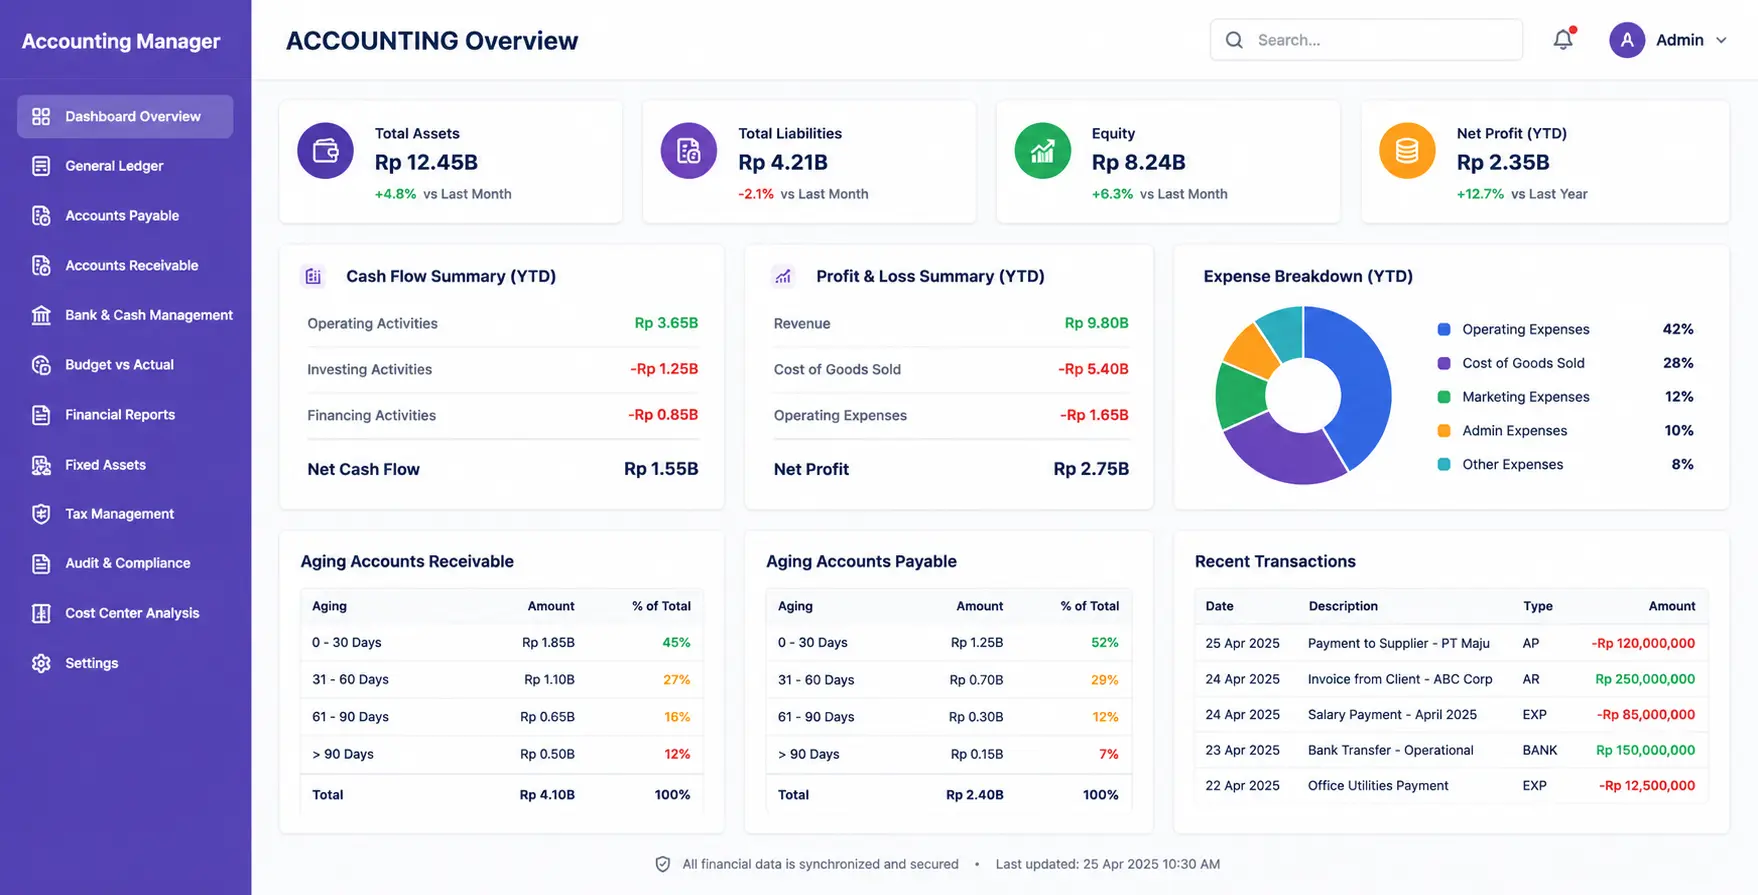Click into the Search input field
The image size is (1758, 895).
click(x=1366, y=40)
